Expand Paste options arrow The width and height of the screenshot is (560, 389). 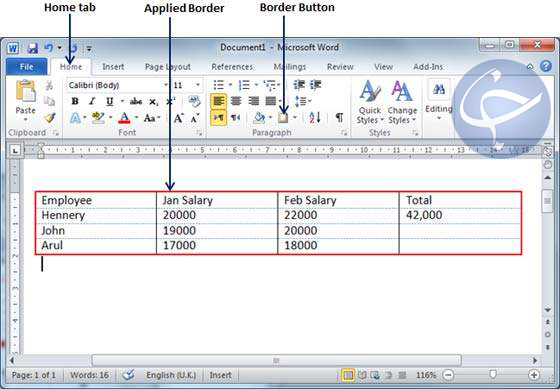point(26,119)
